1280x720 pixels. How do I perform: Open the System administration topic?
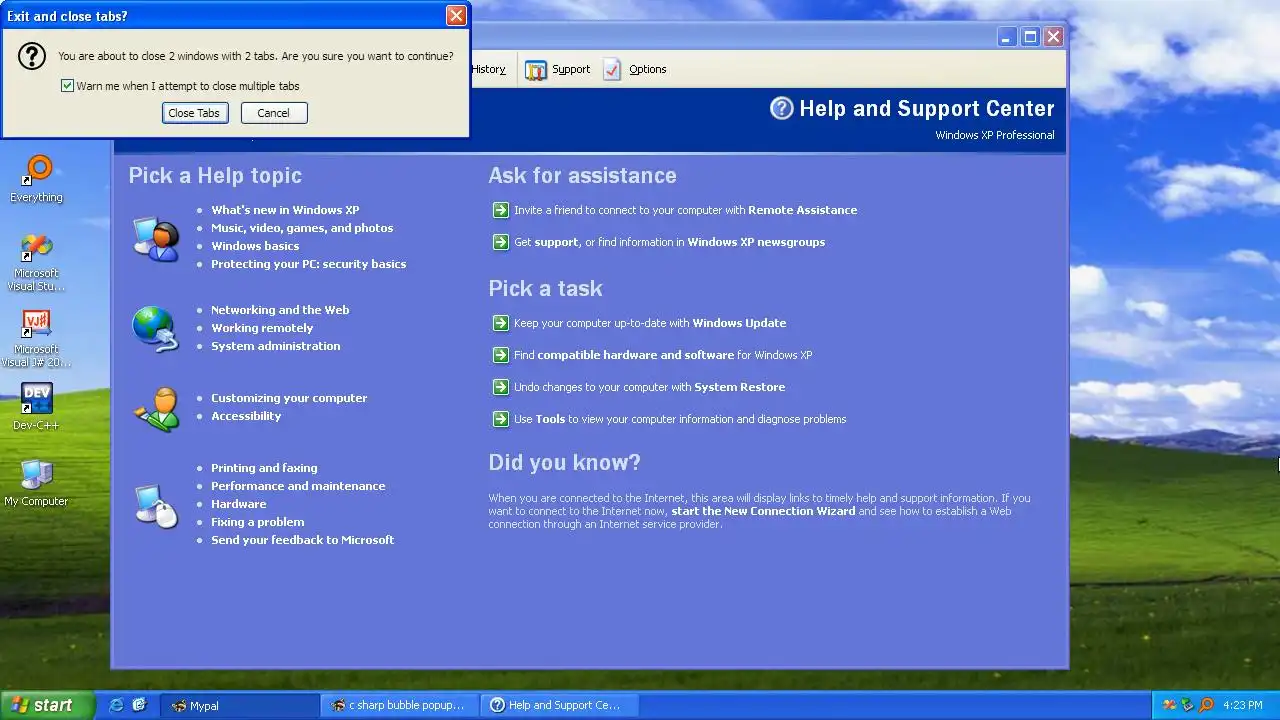tap(275, 346)
